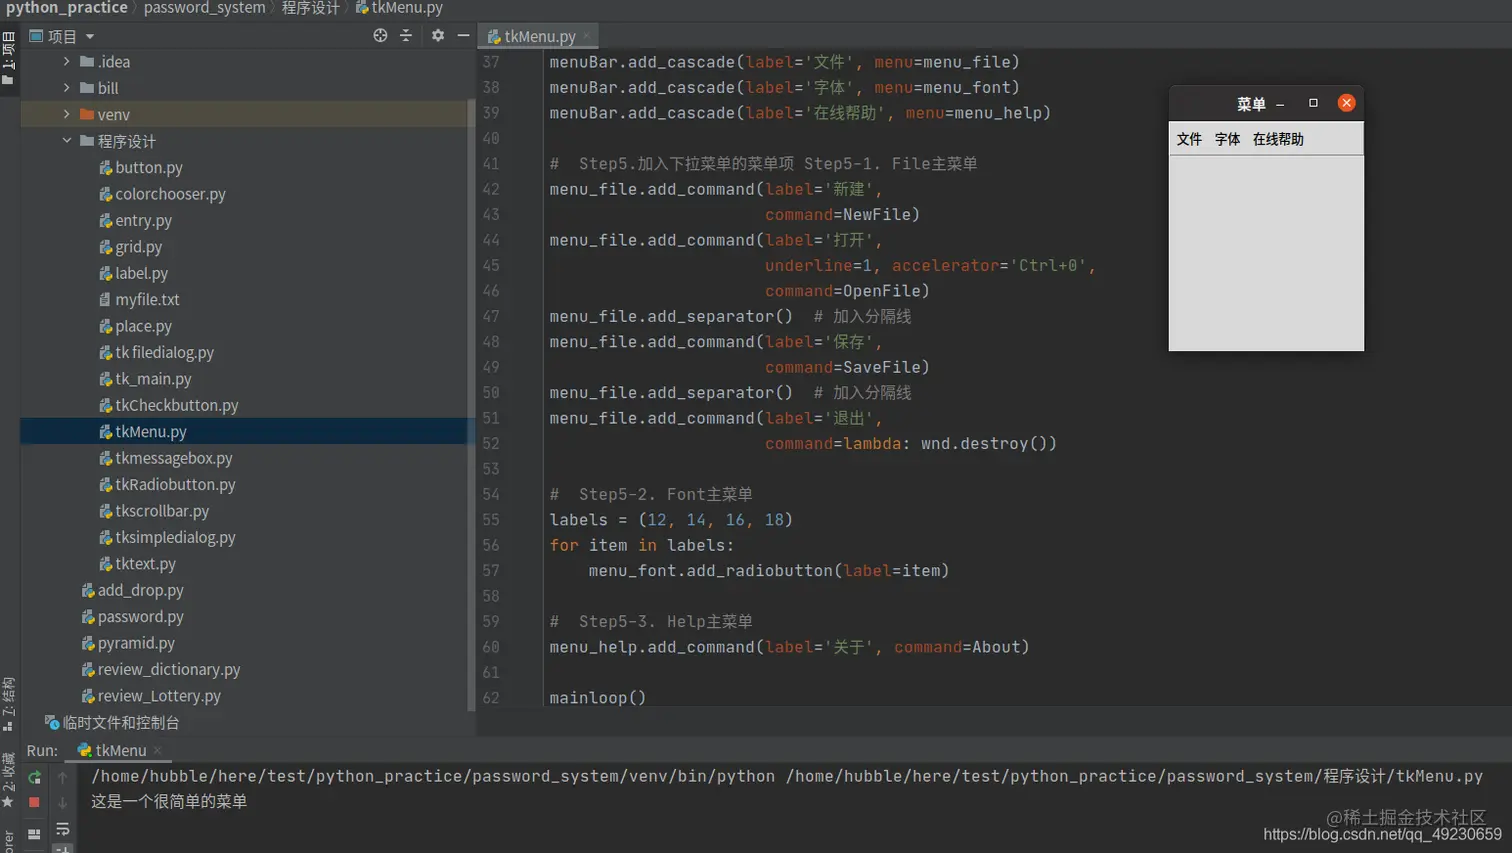Open project panel settings gear
1512x853 pixels.
click(438, 35)
